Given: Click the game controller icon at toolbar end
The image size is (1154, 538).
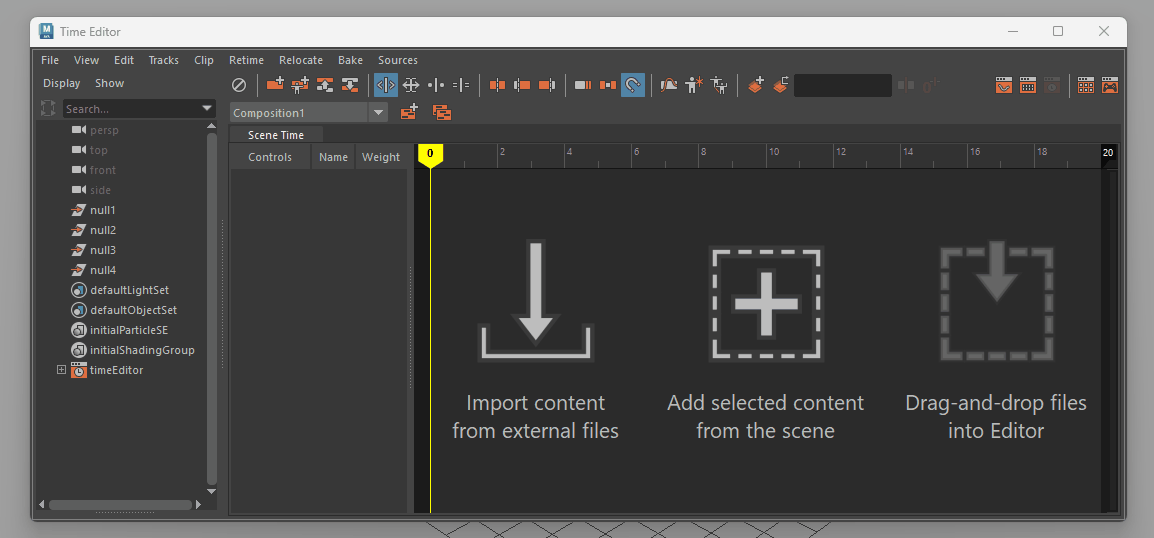Looking at the screenshot, I should [1110, 86].
